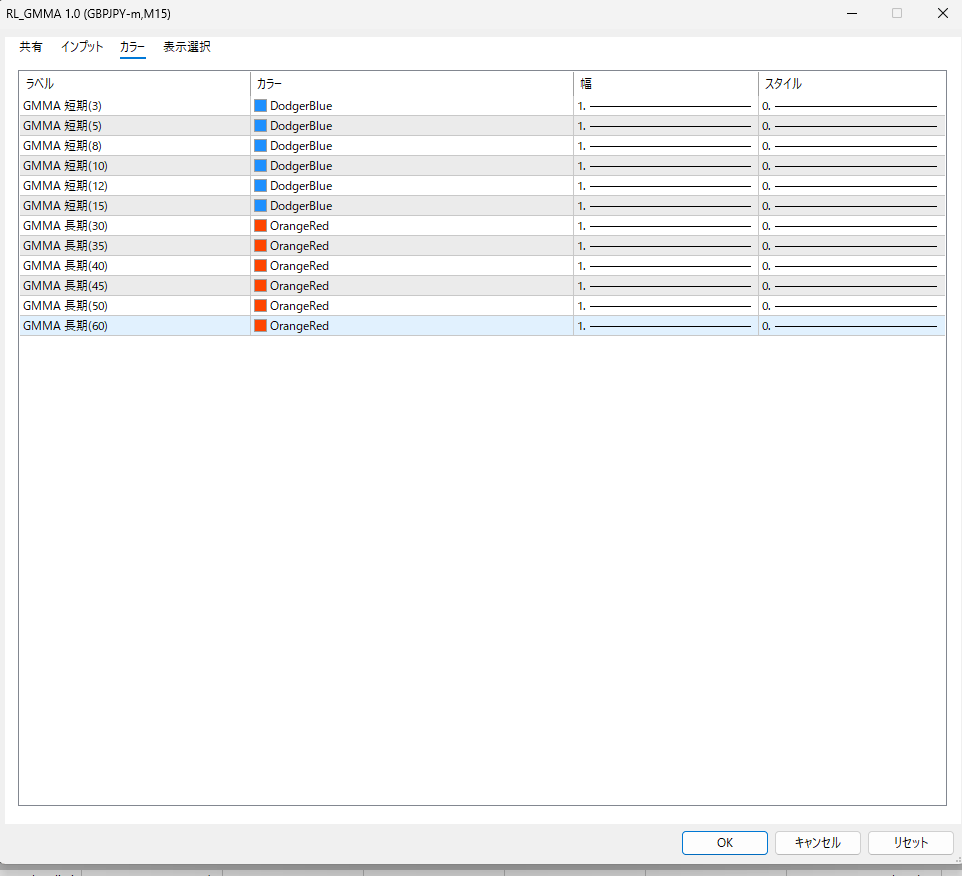The image size is (962, 876).
Task: Change the color swatch of GMMA 短期(5)
Action: [261, 126]
